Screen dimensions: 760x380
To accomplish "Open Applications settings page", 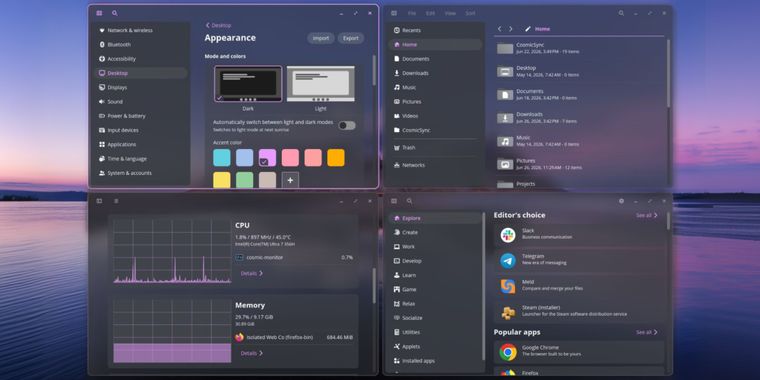I will pyautogui.click(x=141, y=144).
